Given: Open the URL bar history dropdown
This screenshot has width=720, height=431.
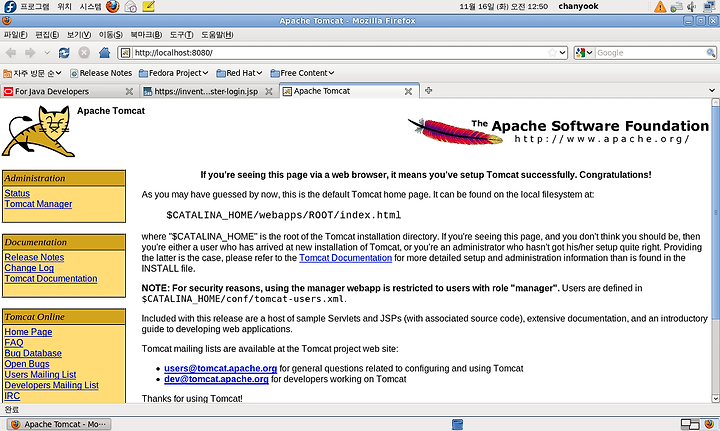Looking at the screenshot, I should (562, 53).
